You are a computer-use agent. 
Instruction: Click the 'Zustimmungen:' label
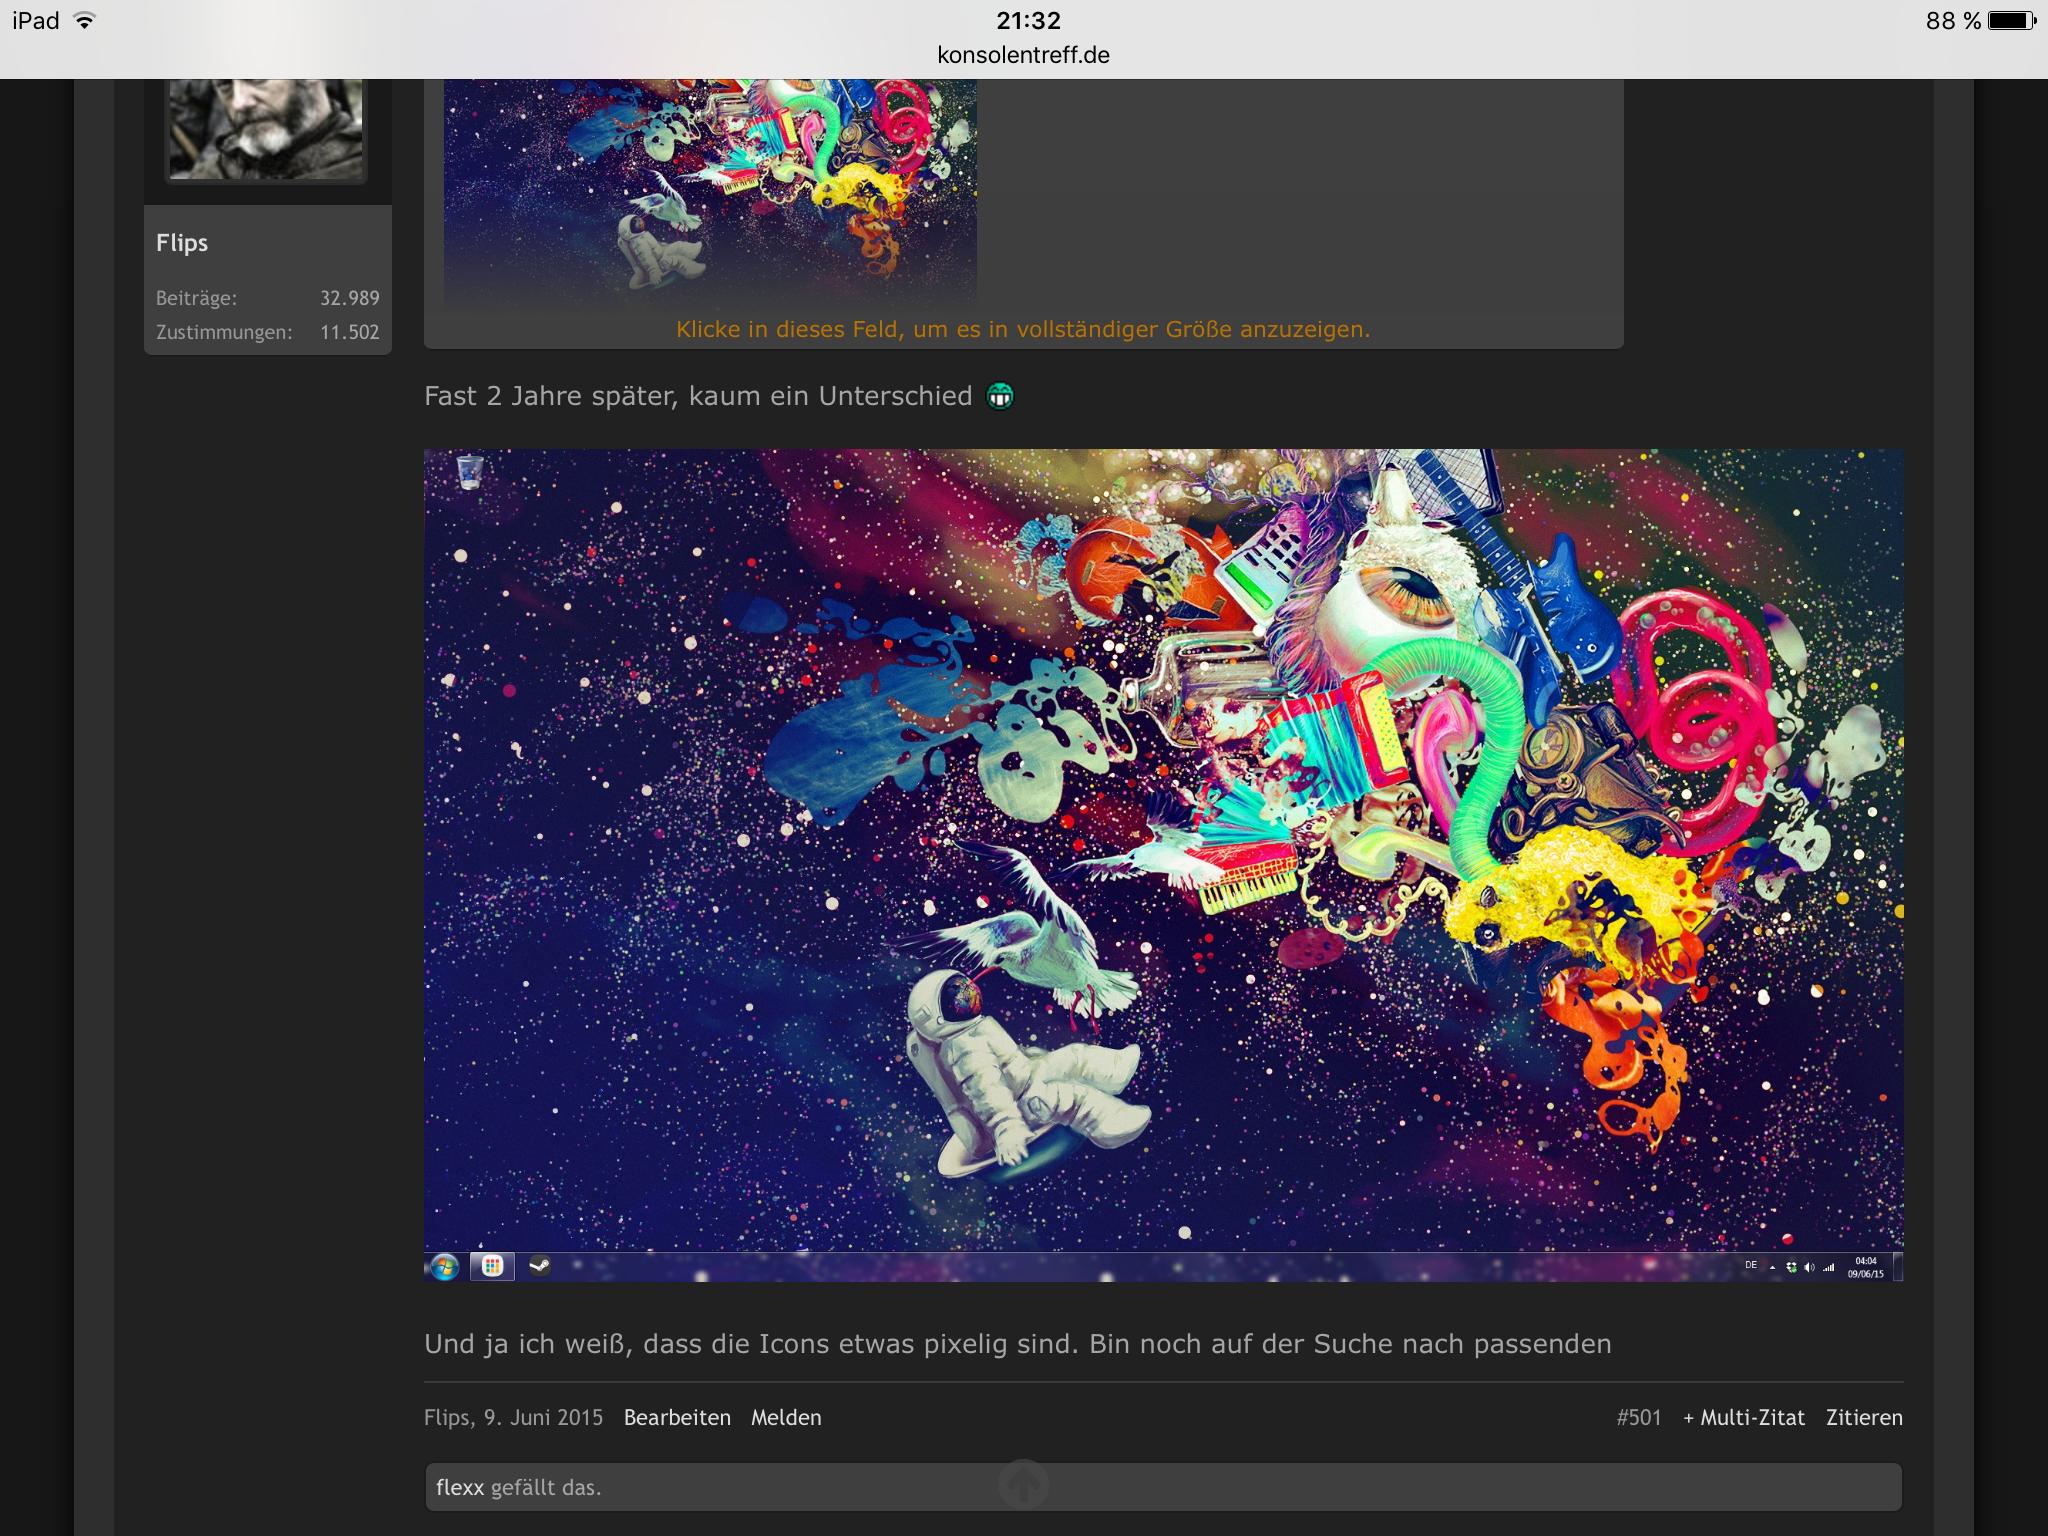pos(224,332)
